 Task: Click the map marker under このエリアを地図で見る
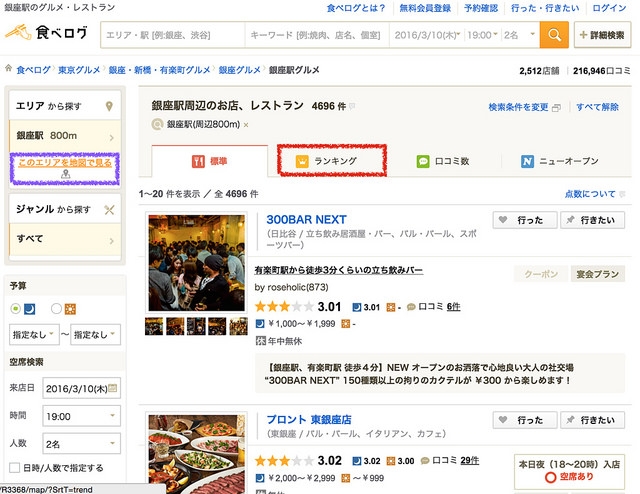point(65,174)
